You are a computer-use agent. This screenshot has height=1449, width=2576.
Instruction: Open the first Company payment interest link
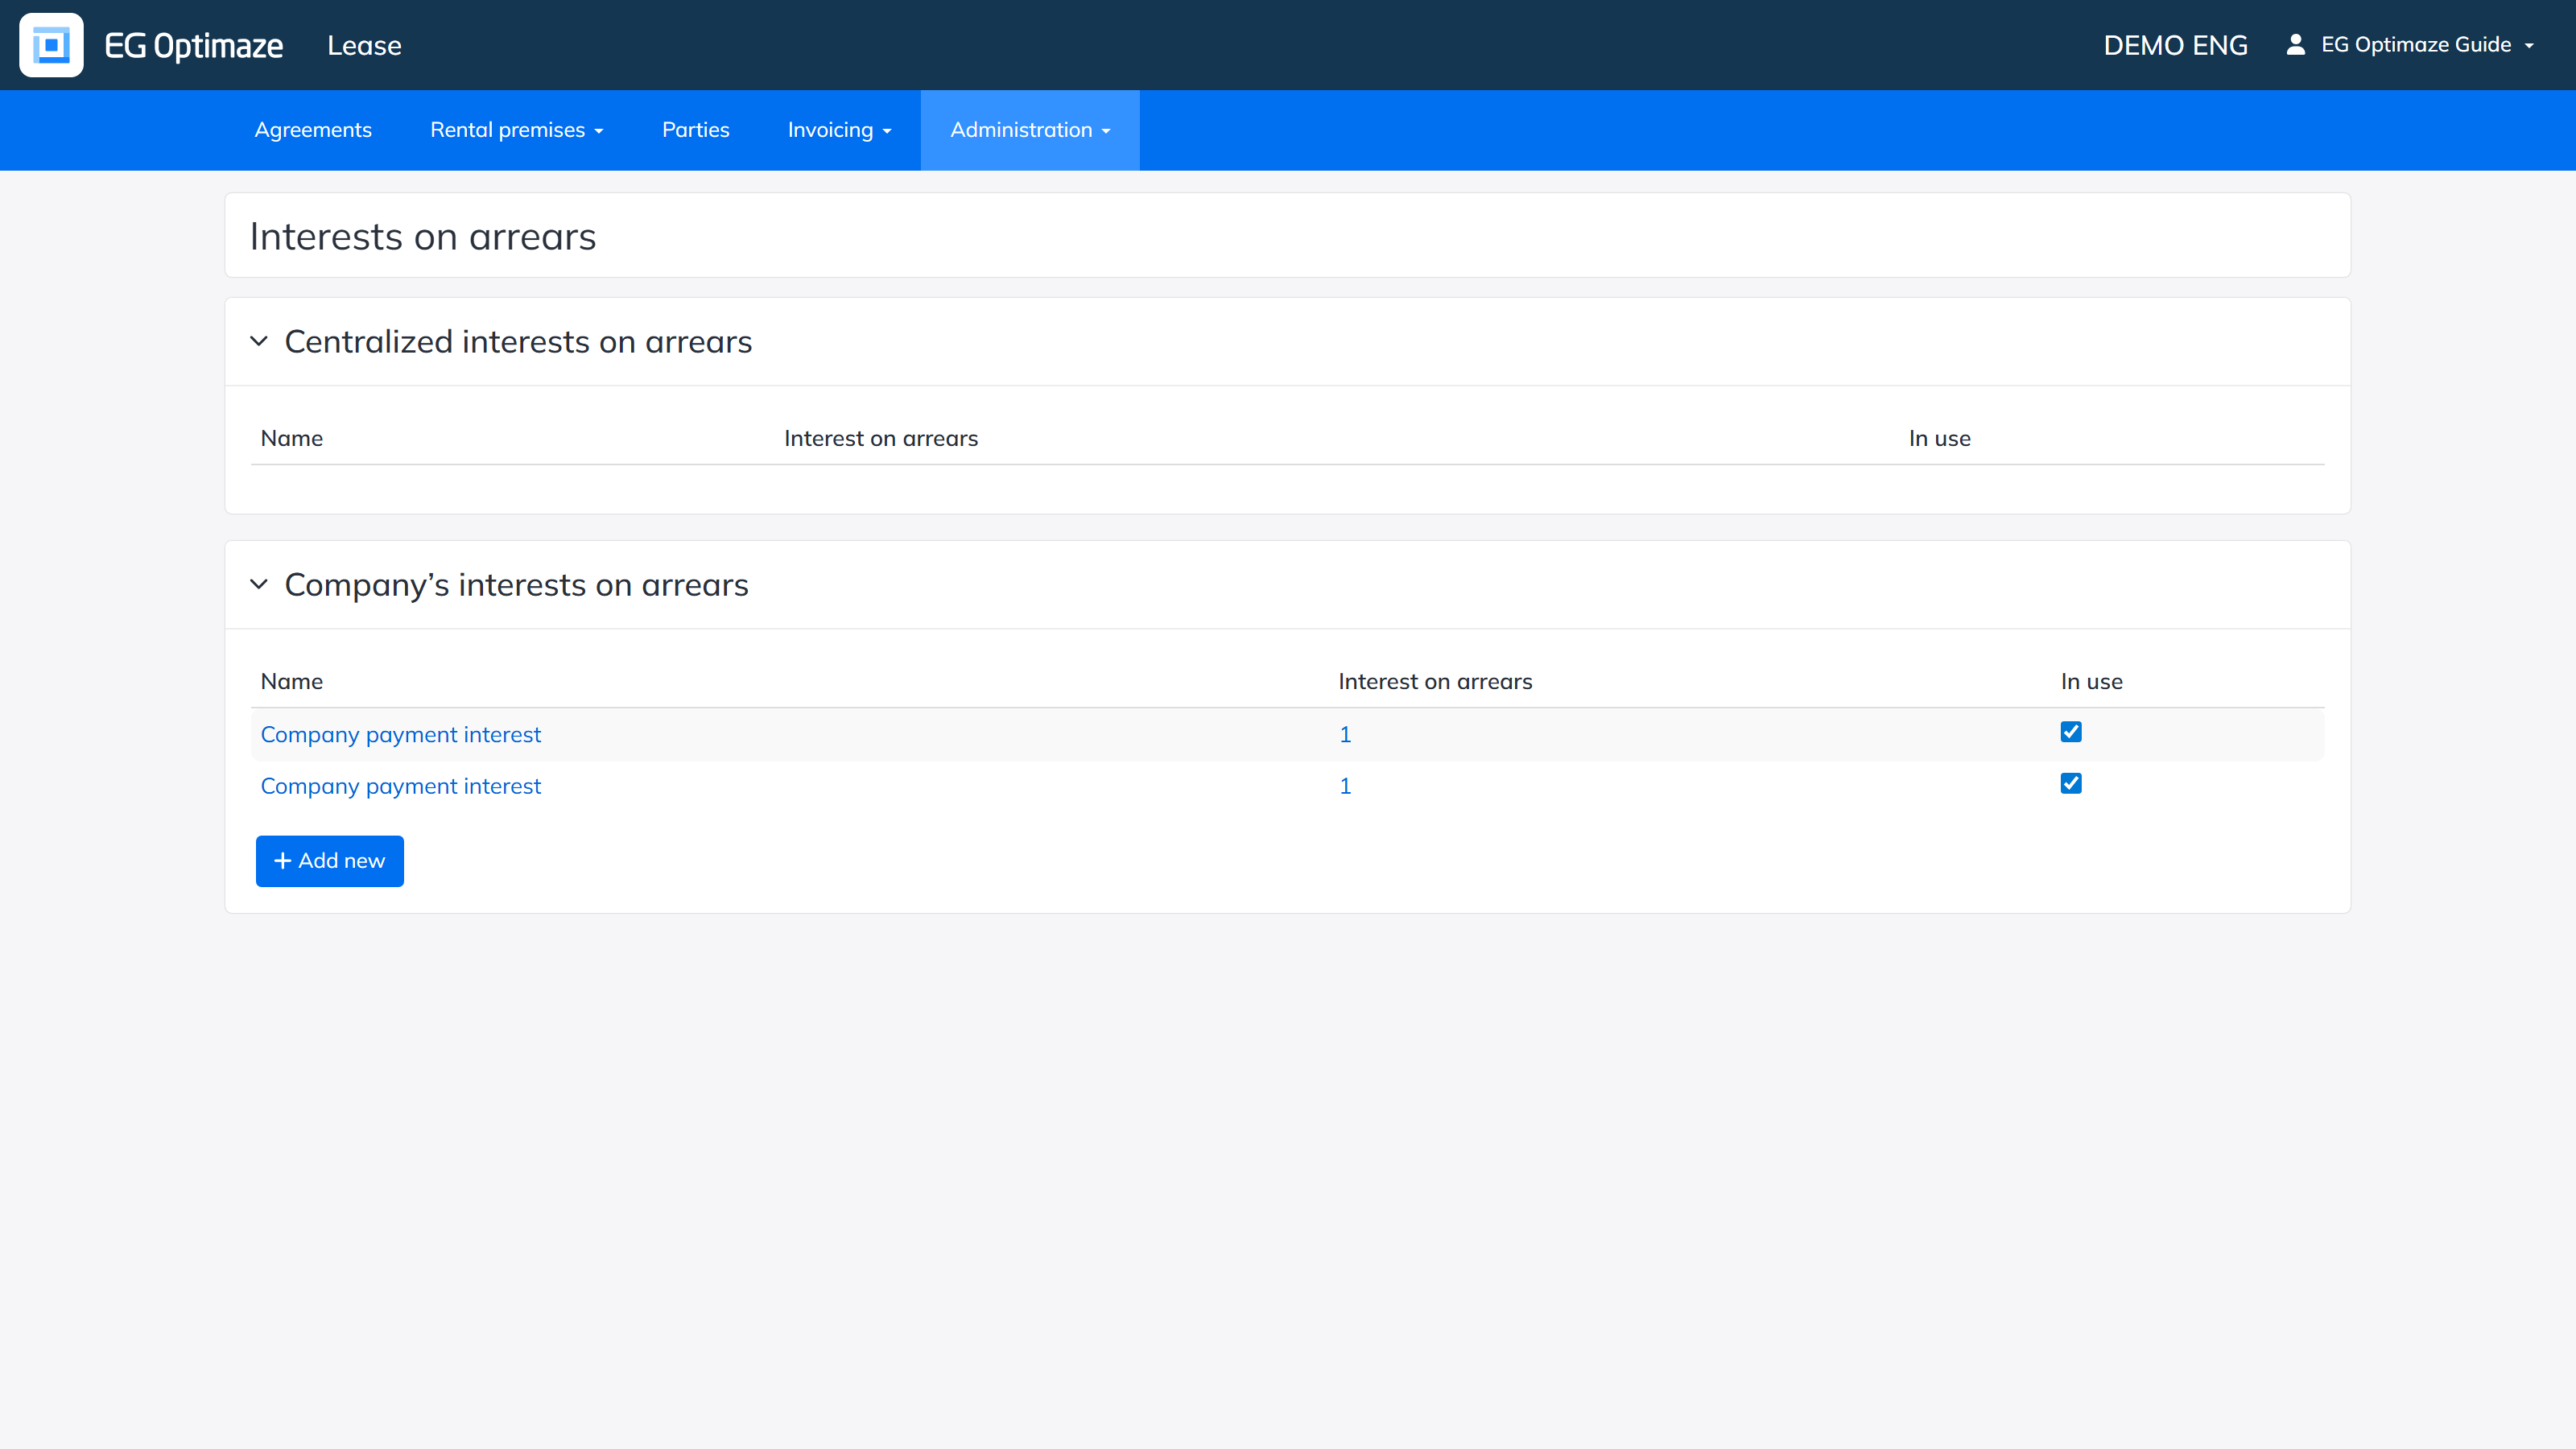(401, 734)
